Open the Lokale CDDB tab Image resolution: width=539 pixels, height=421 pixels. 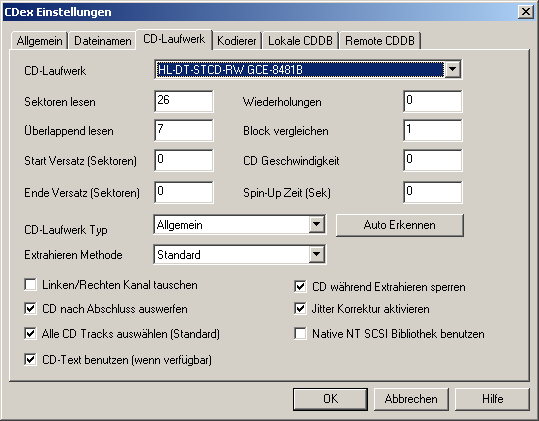(300, 41)
